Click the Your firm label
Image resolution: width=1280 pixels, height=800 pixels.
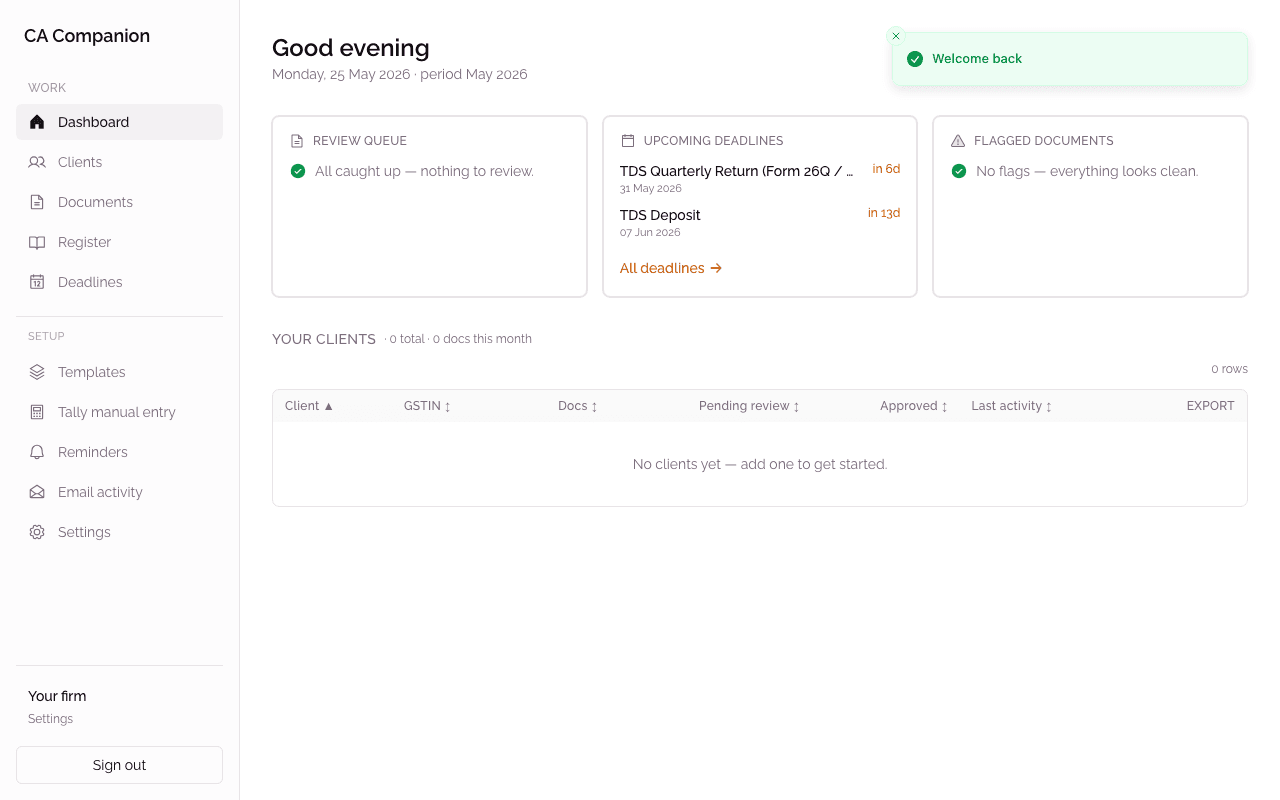pyautogui.click(x=57, y=696)
